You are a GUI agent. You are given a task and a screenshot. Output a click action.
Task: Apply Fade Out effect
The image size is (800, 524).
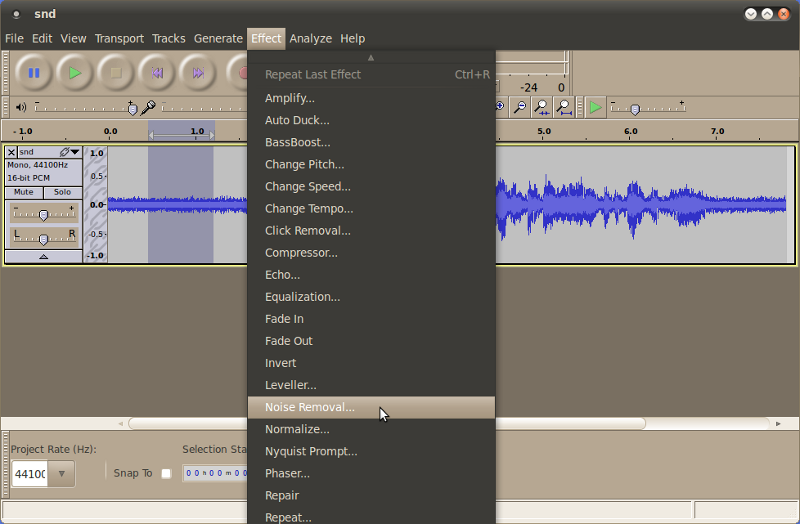[371, 341]
